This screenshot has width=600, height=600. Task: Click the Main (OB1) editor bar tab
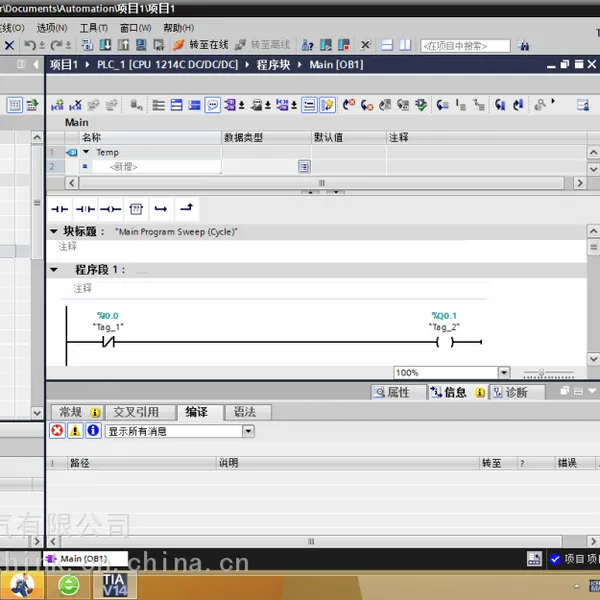85,559
